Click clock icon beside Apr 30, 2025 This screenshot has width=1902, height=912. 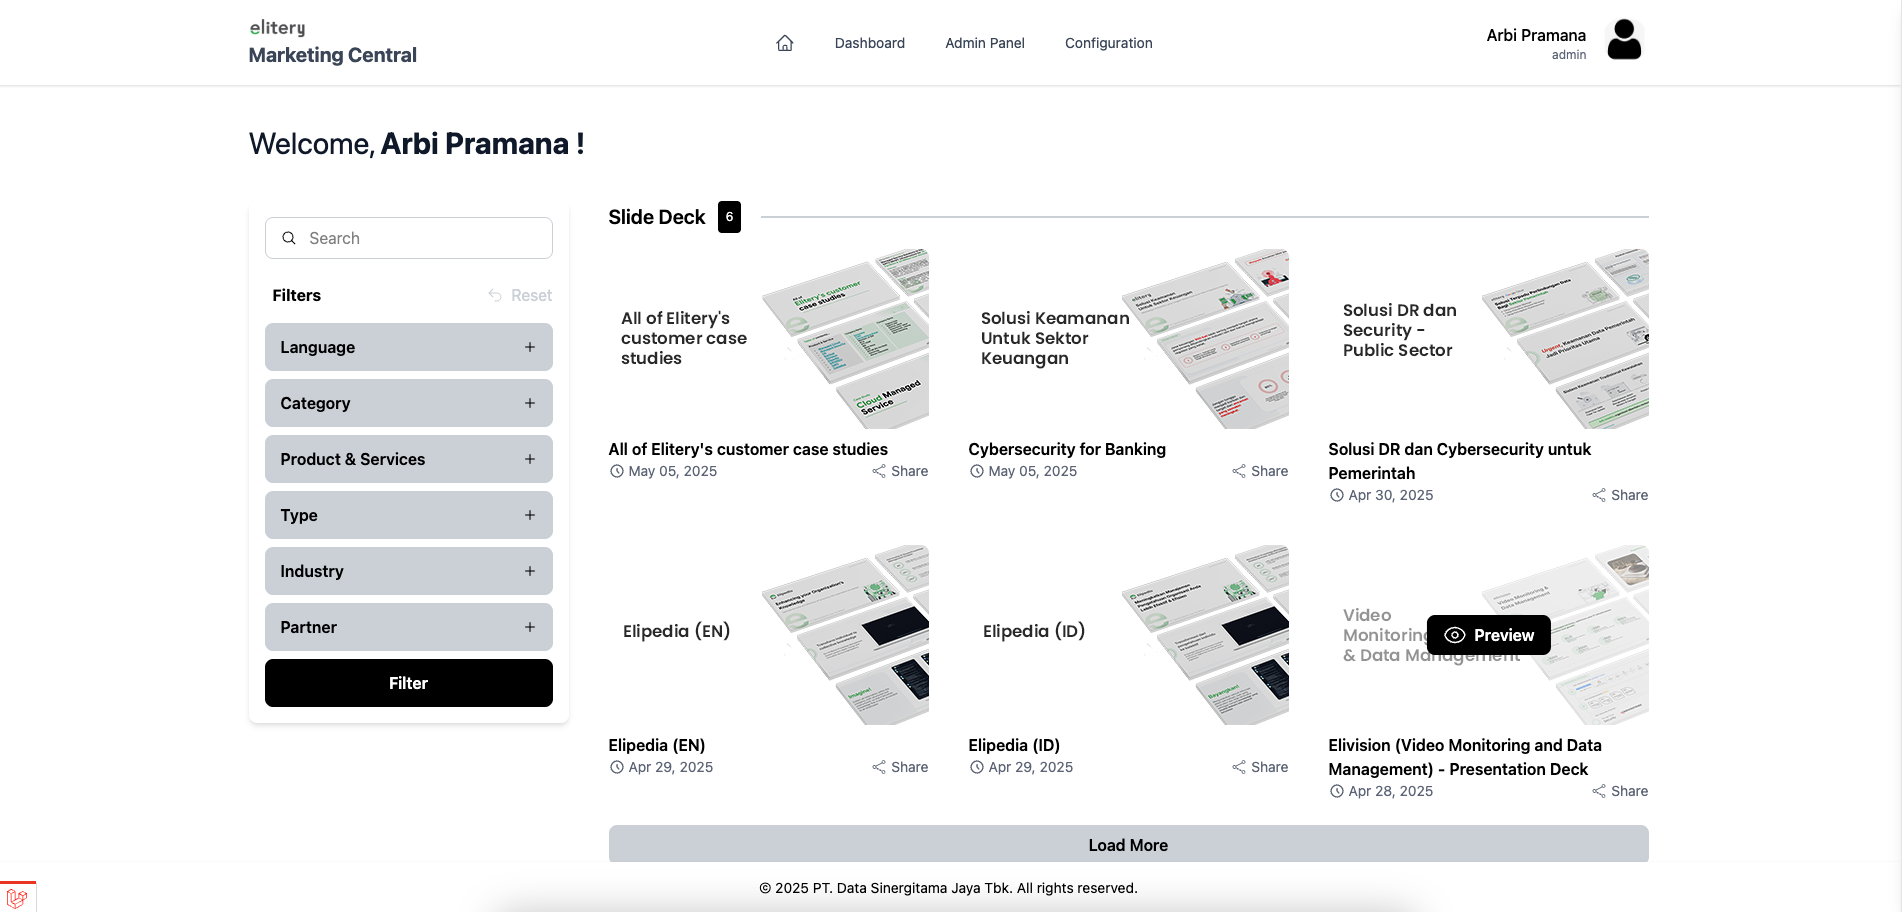[1337, 495]
